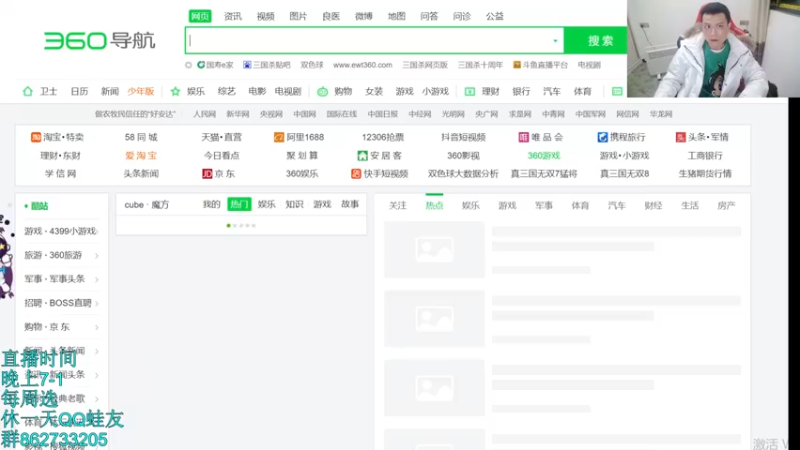Open the 少年版 link
The width and height of the screenshot is (800, 450).
click(x=141, y=91)
